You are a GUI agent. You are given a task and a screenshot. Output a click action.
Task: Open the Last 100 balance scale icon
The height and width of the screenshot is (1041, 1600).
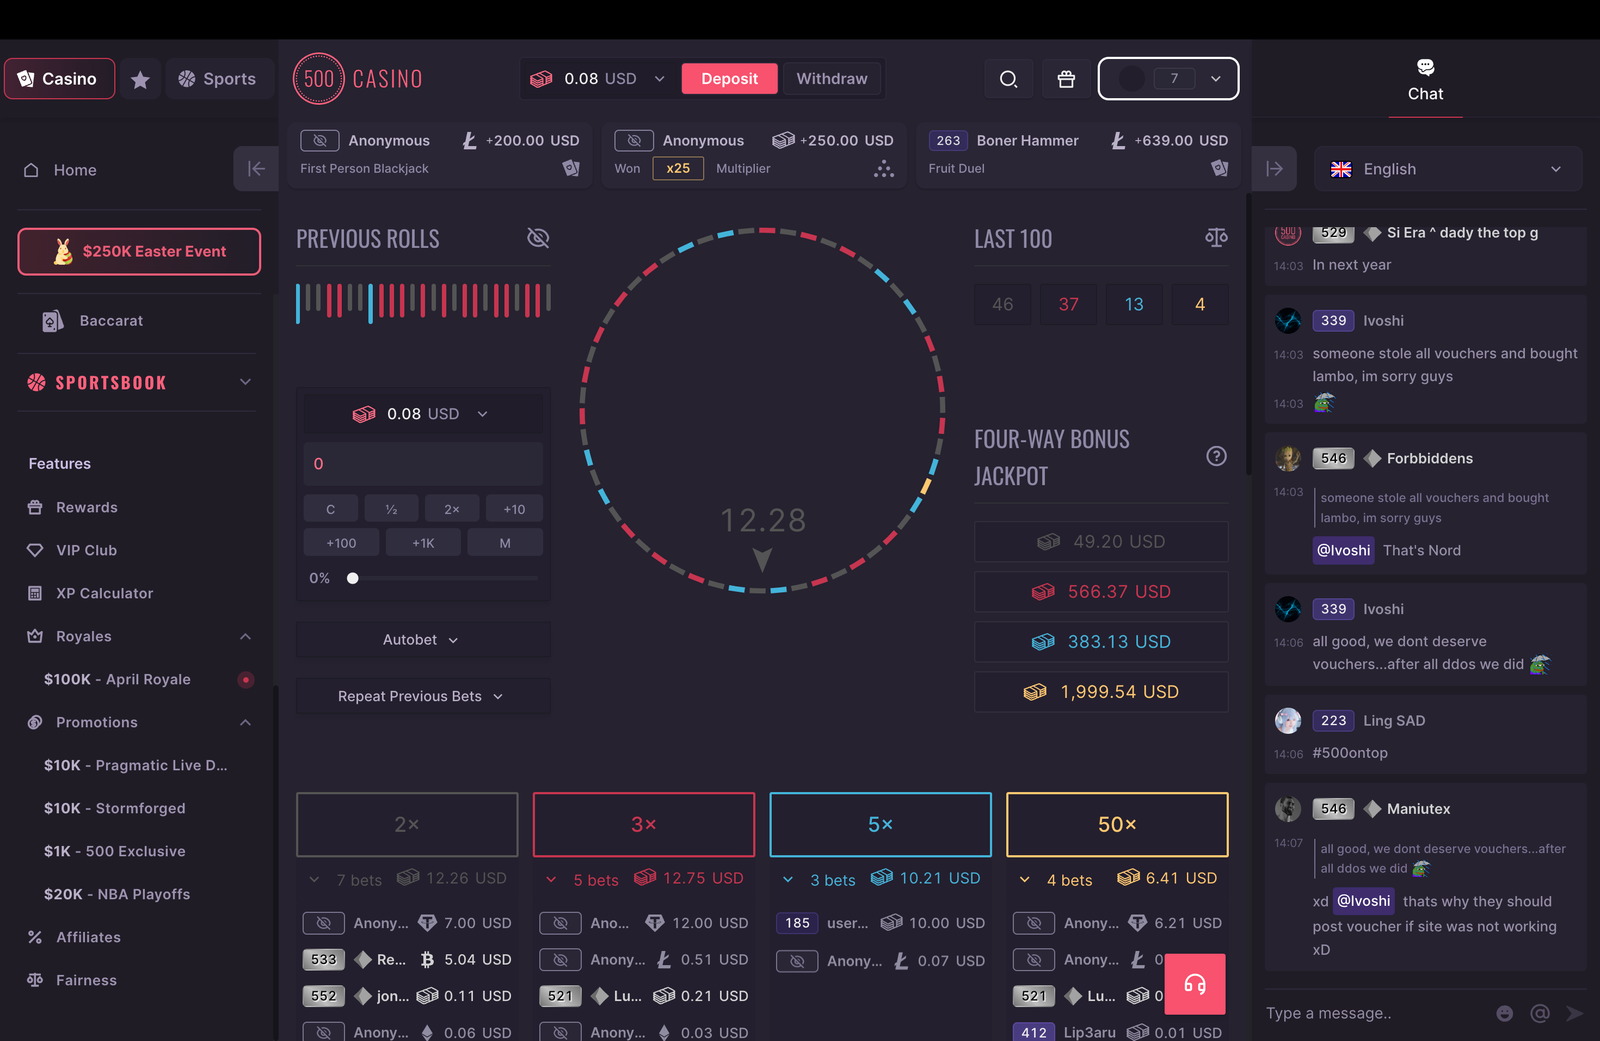click(x=1216, y=238)
